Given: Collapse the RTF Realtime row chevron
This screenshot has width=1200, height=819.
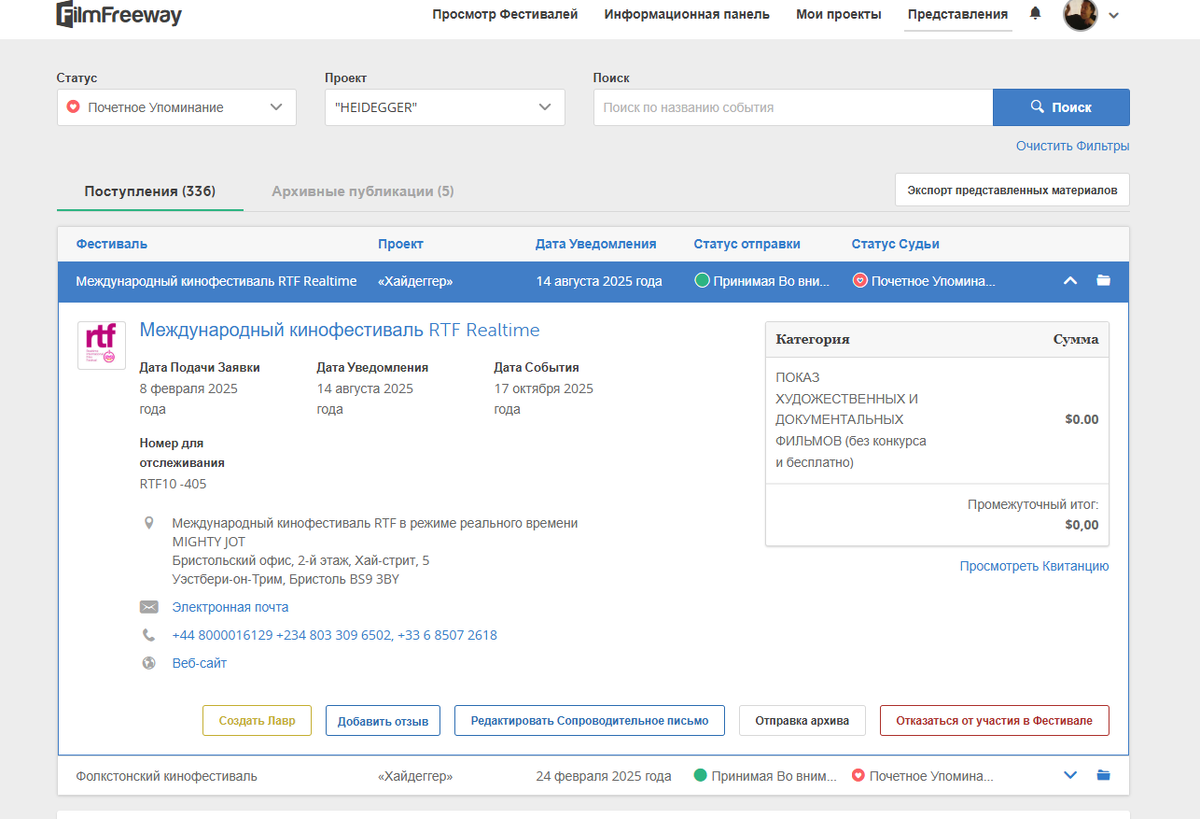Looking at the screenshot, I should 1070,281.
